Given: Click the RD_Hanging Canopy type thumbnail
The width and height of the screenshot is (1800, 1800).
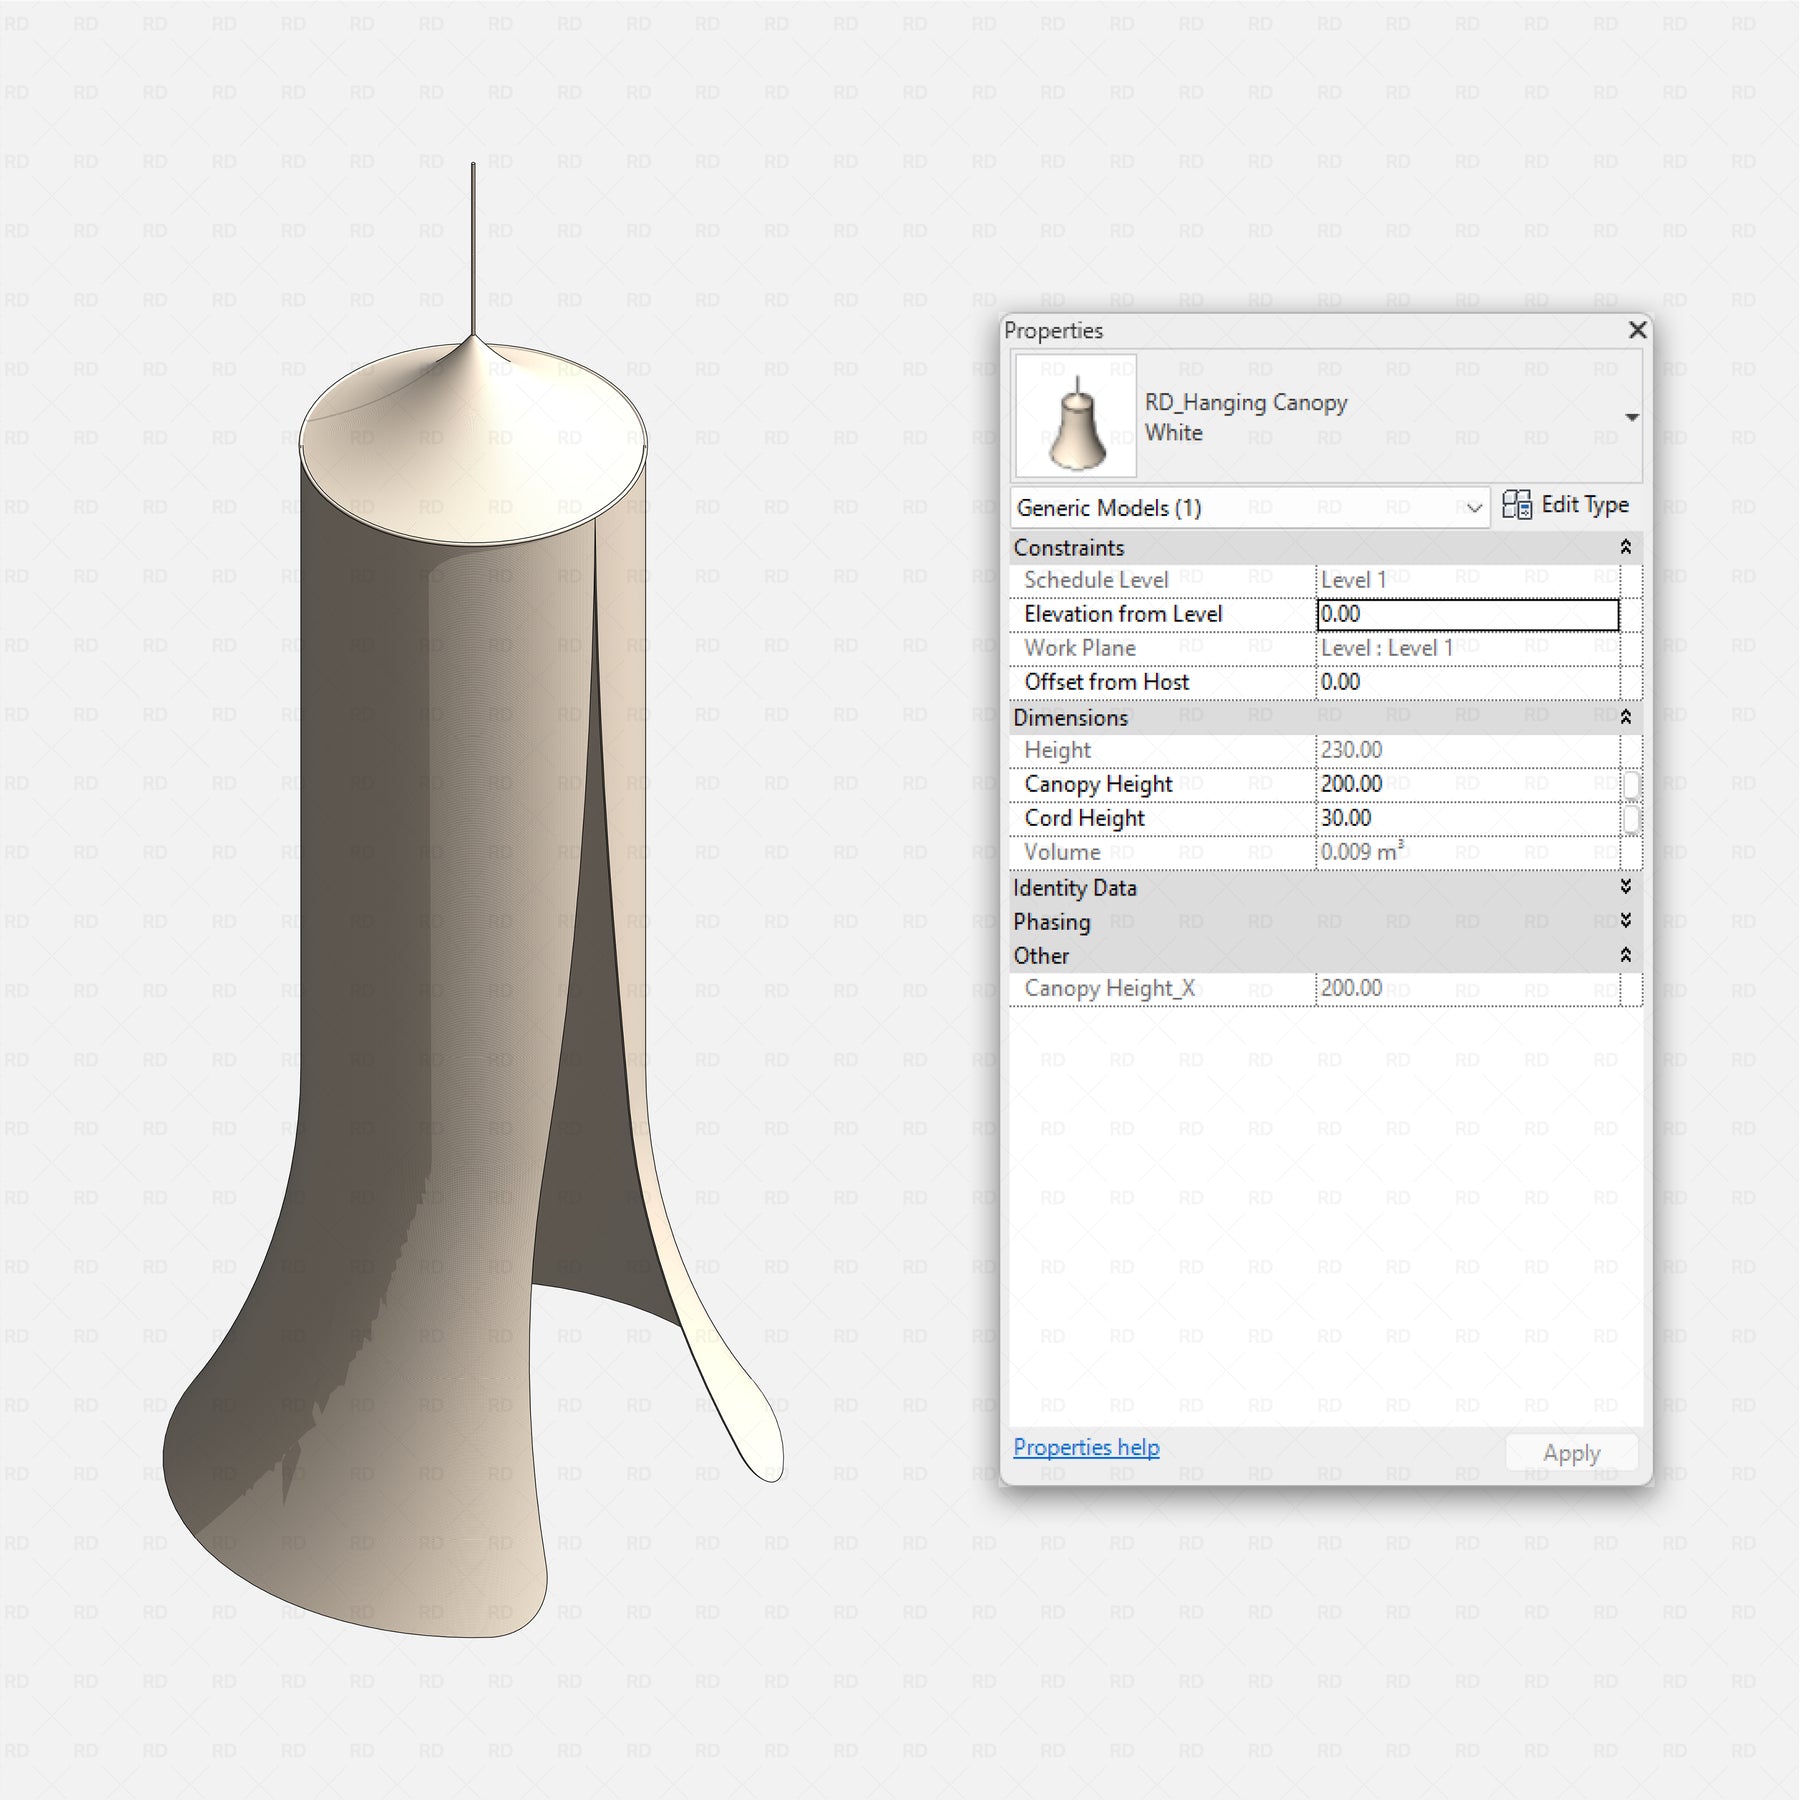Looking at the screenshot, I should (1076, 415).
